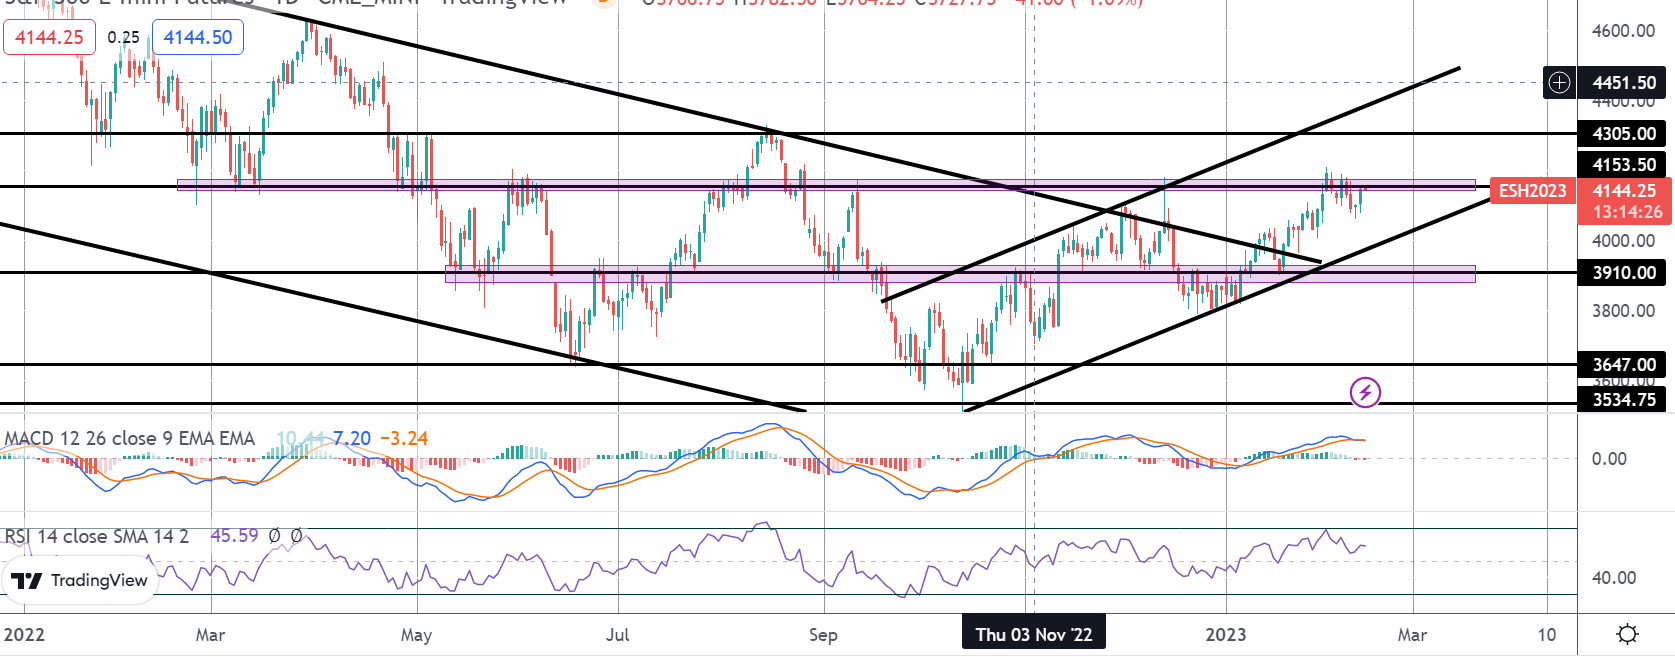This screenshot has width=1675, height=657.
Task: Click the time axis label 10
Action: point(1546,634)
